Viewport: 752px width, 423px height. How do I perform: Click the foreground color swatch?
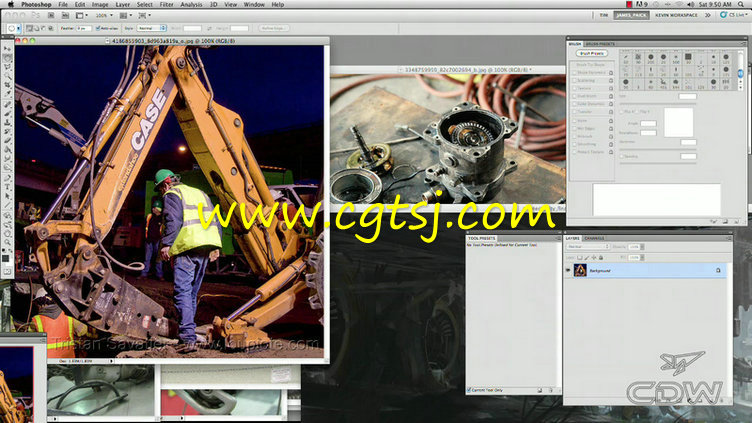click(x=5, y=258)
